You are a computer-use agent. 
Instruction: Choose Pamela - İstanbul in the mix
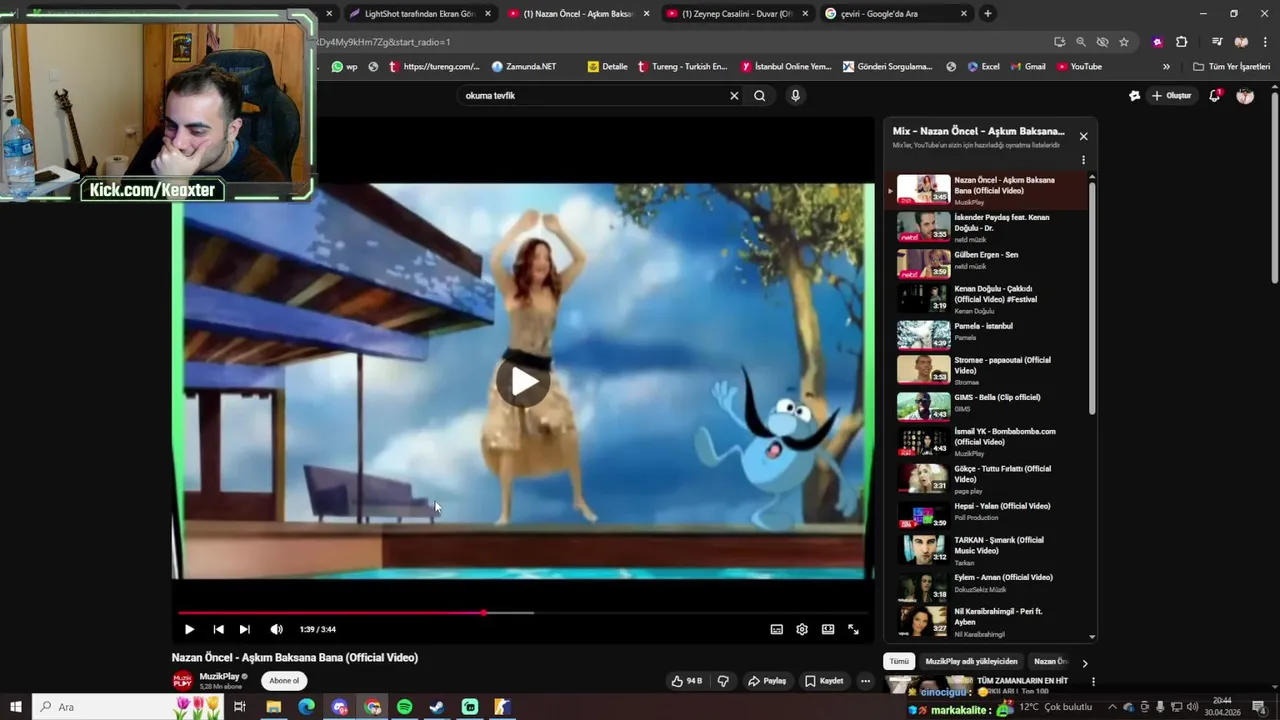[x=987, y=334]
